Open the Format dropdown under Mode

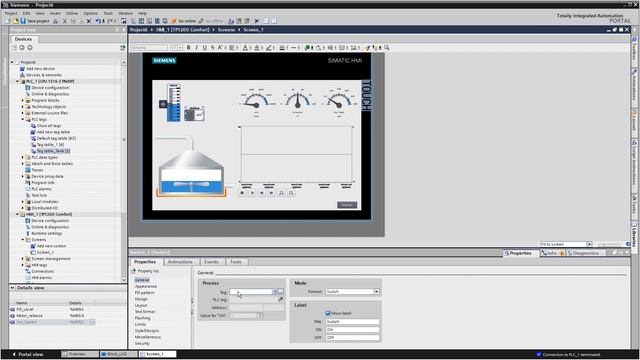pyautogui.click(x=376, y=292)
